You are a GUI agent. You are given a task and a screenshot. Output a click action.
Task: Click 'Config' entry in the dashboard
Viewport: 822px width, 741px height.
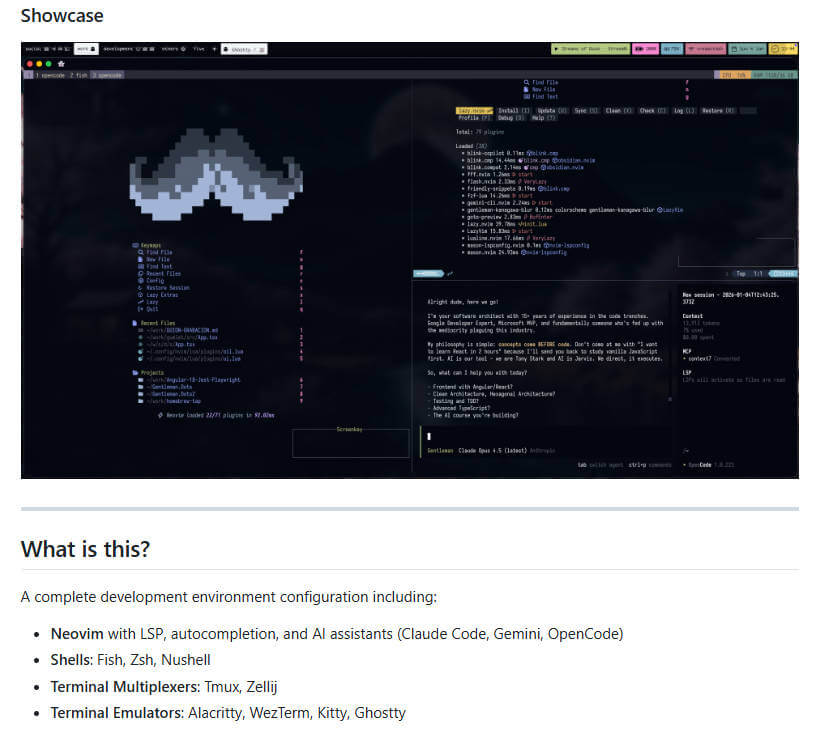[x=155, y=281]
